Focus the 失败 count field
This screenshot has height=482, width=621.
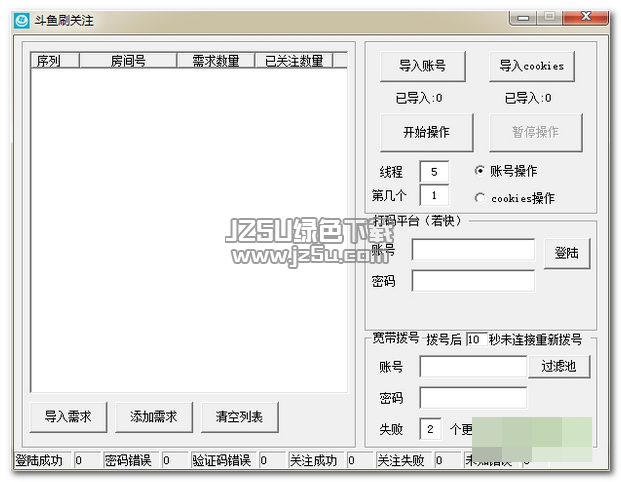tap(430, 429)
